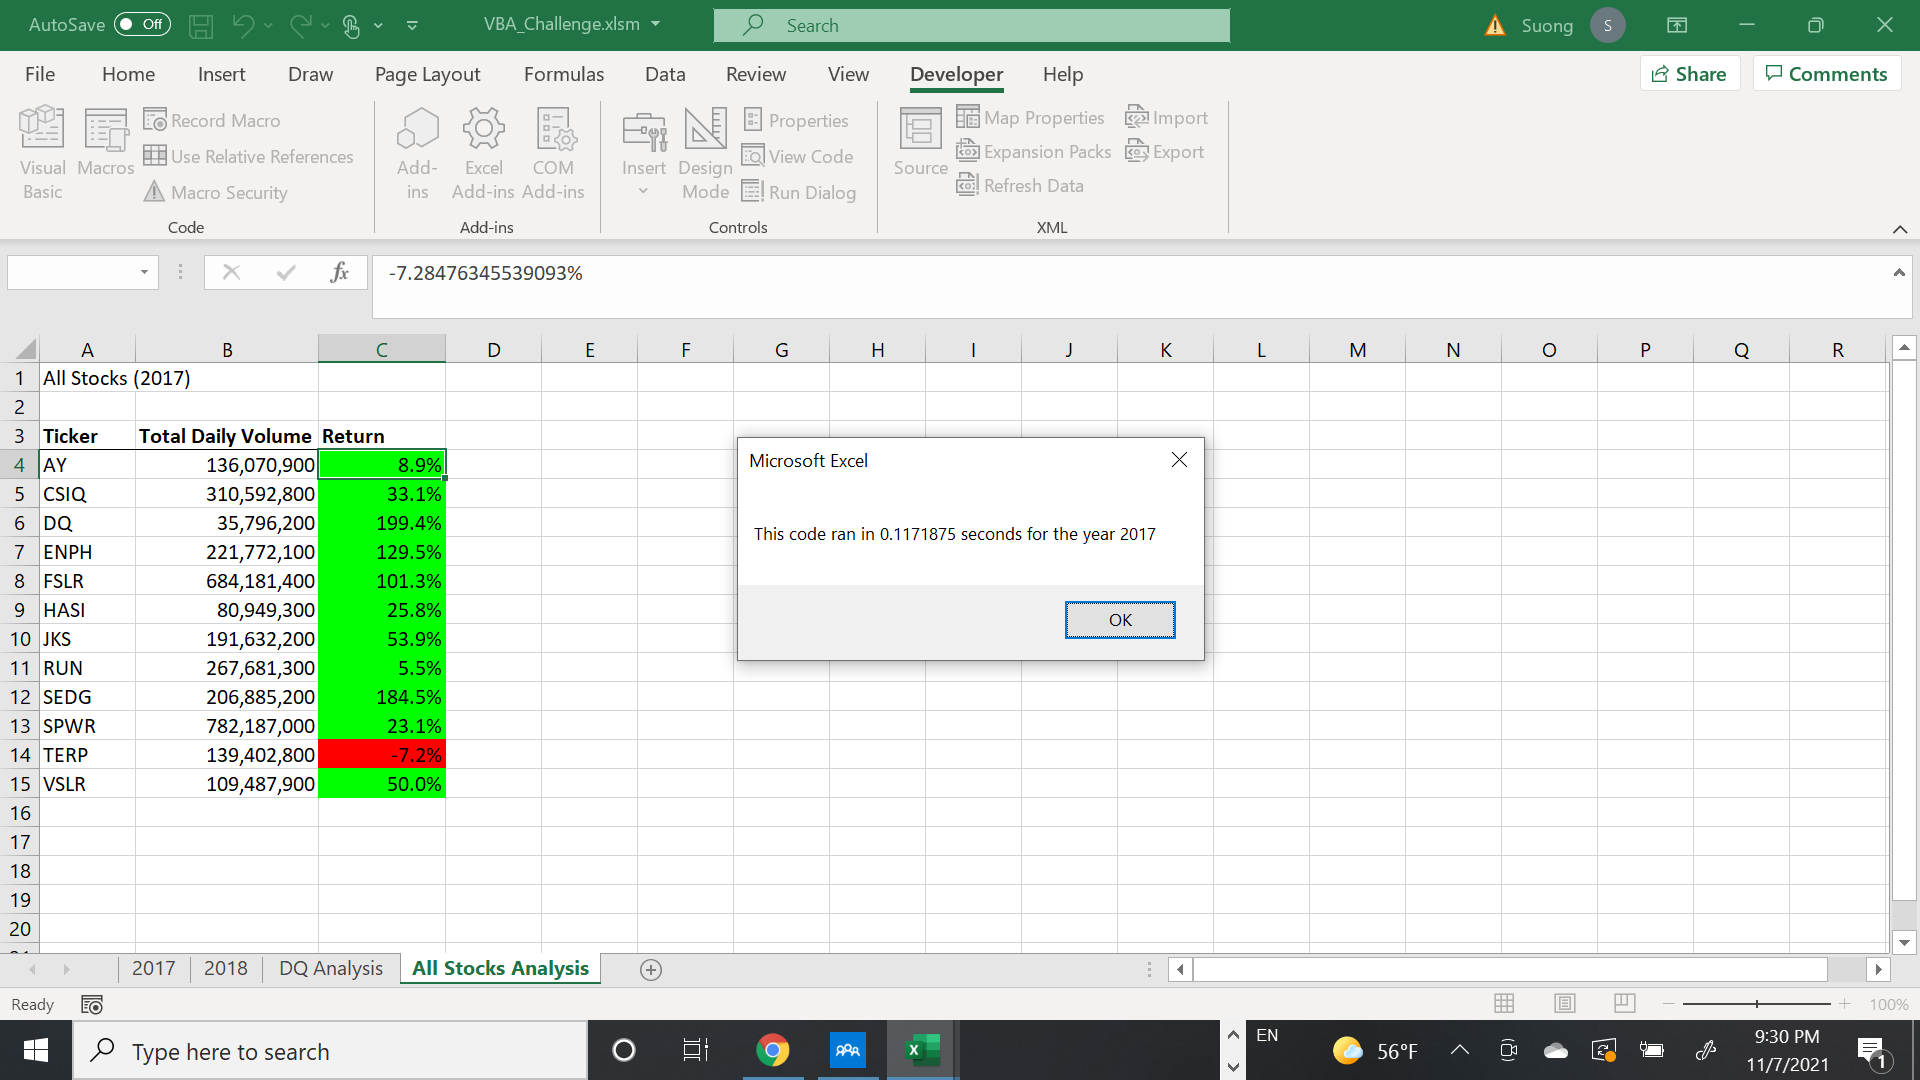Switch to the Formulas ribbon tab
The image size is (1920, 1080).
coord(563,74)
